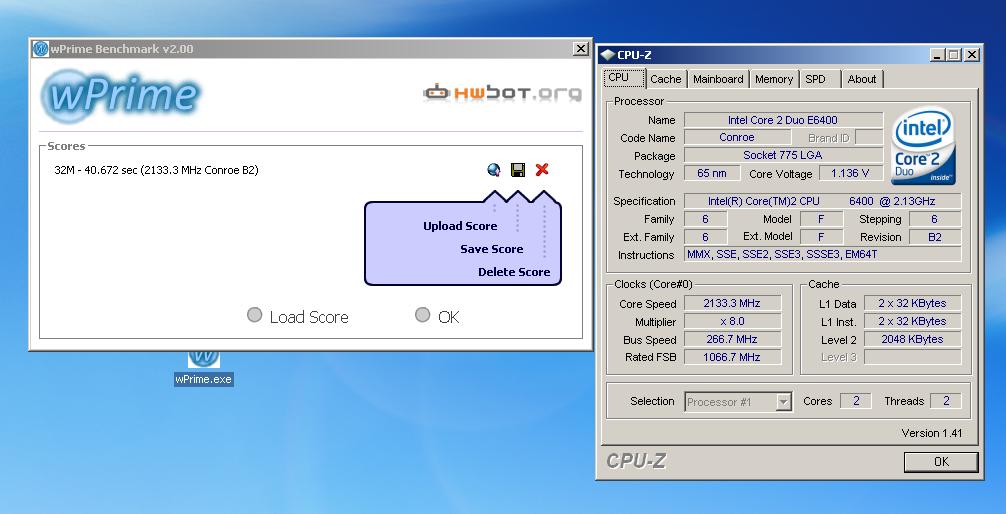1006x514 pixels.
Task: Click Delete Score in the tooltip
Action: pyautogui.click(x=514, y=272)
